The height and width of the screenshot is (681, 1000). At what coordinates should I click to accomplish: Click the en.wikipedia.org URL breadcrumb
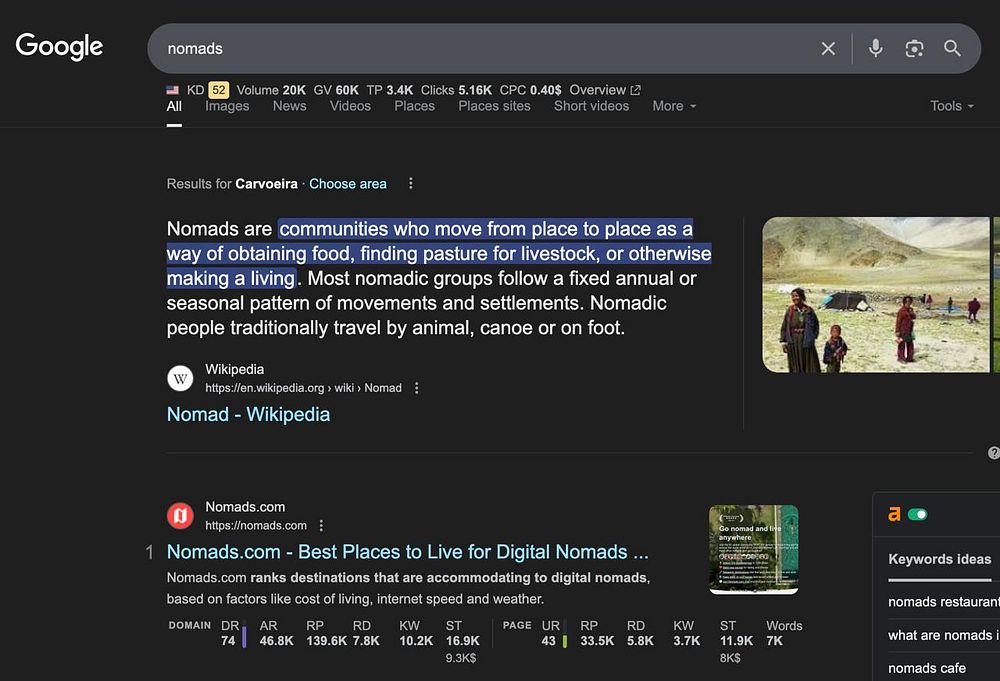304,388
